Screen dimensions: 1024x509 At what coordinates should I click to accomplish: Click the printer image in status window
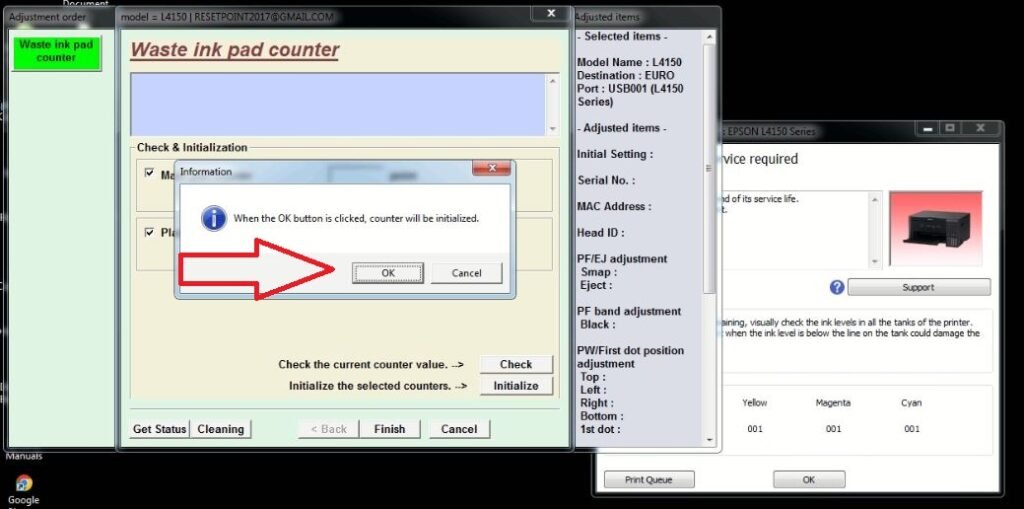pos(936,229)
